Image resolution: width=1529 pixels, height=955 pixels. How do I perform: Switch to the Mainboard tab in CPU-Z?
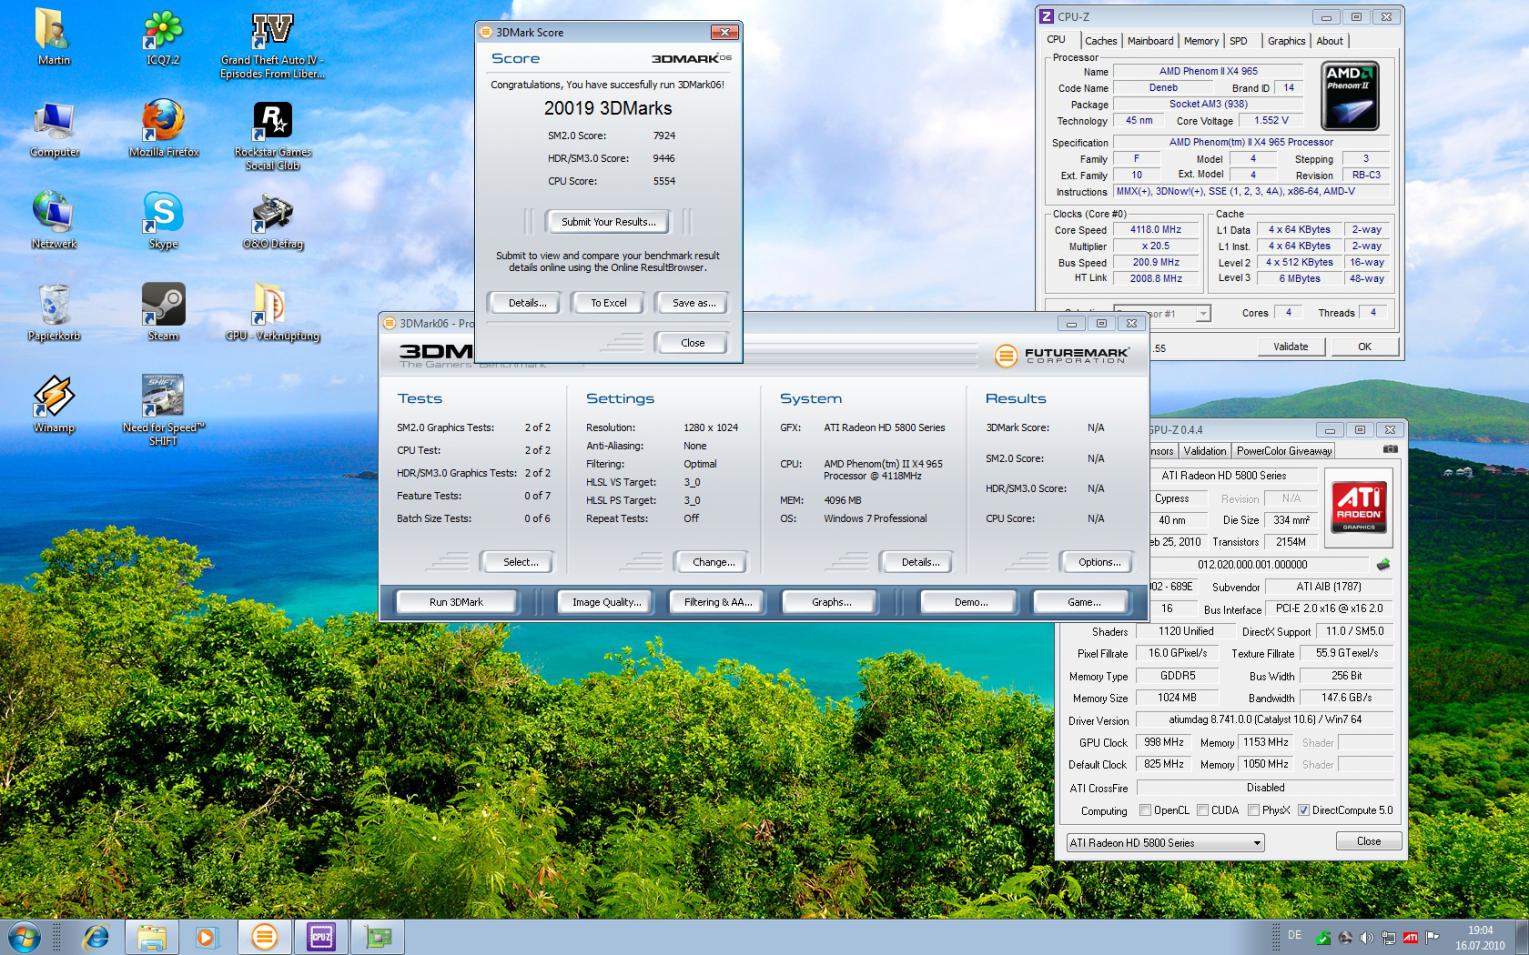1150,41
